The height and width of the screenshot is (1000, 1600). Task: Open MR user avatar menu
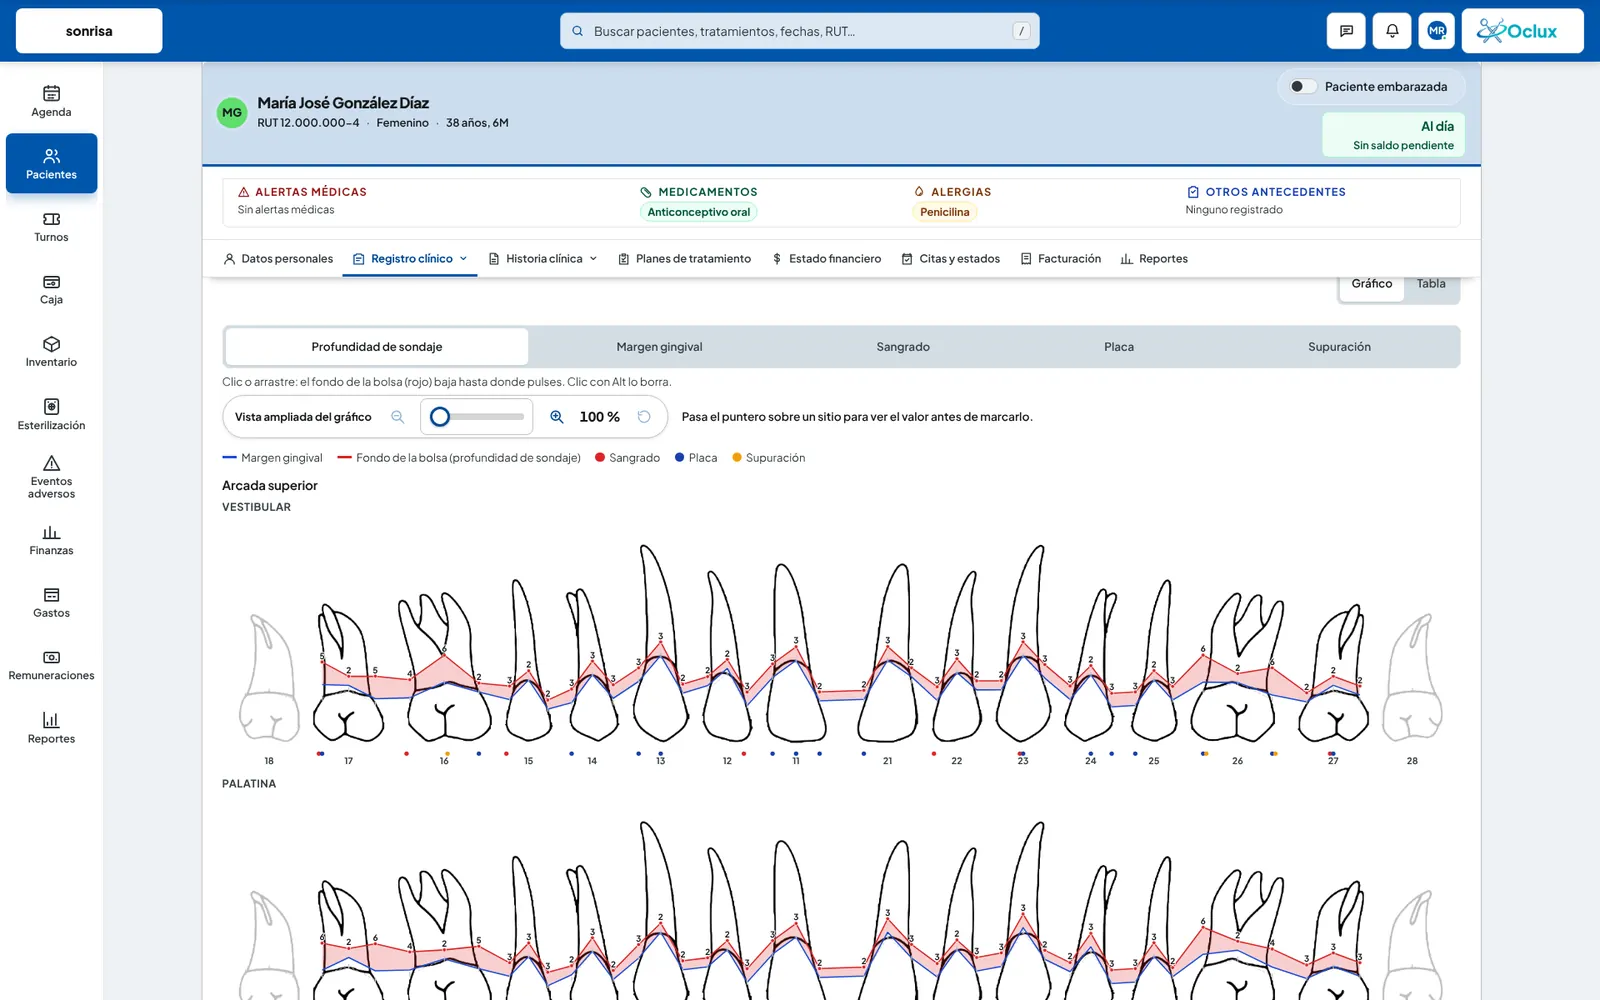(x=1437, y=31)
